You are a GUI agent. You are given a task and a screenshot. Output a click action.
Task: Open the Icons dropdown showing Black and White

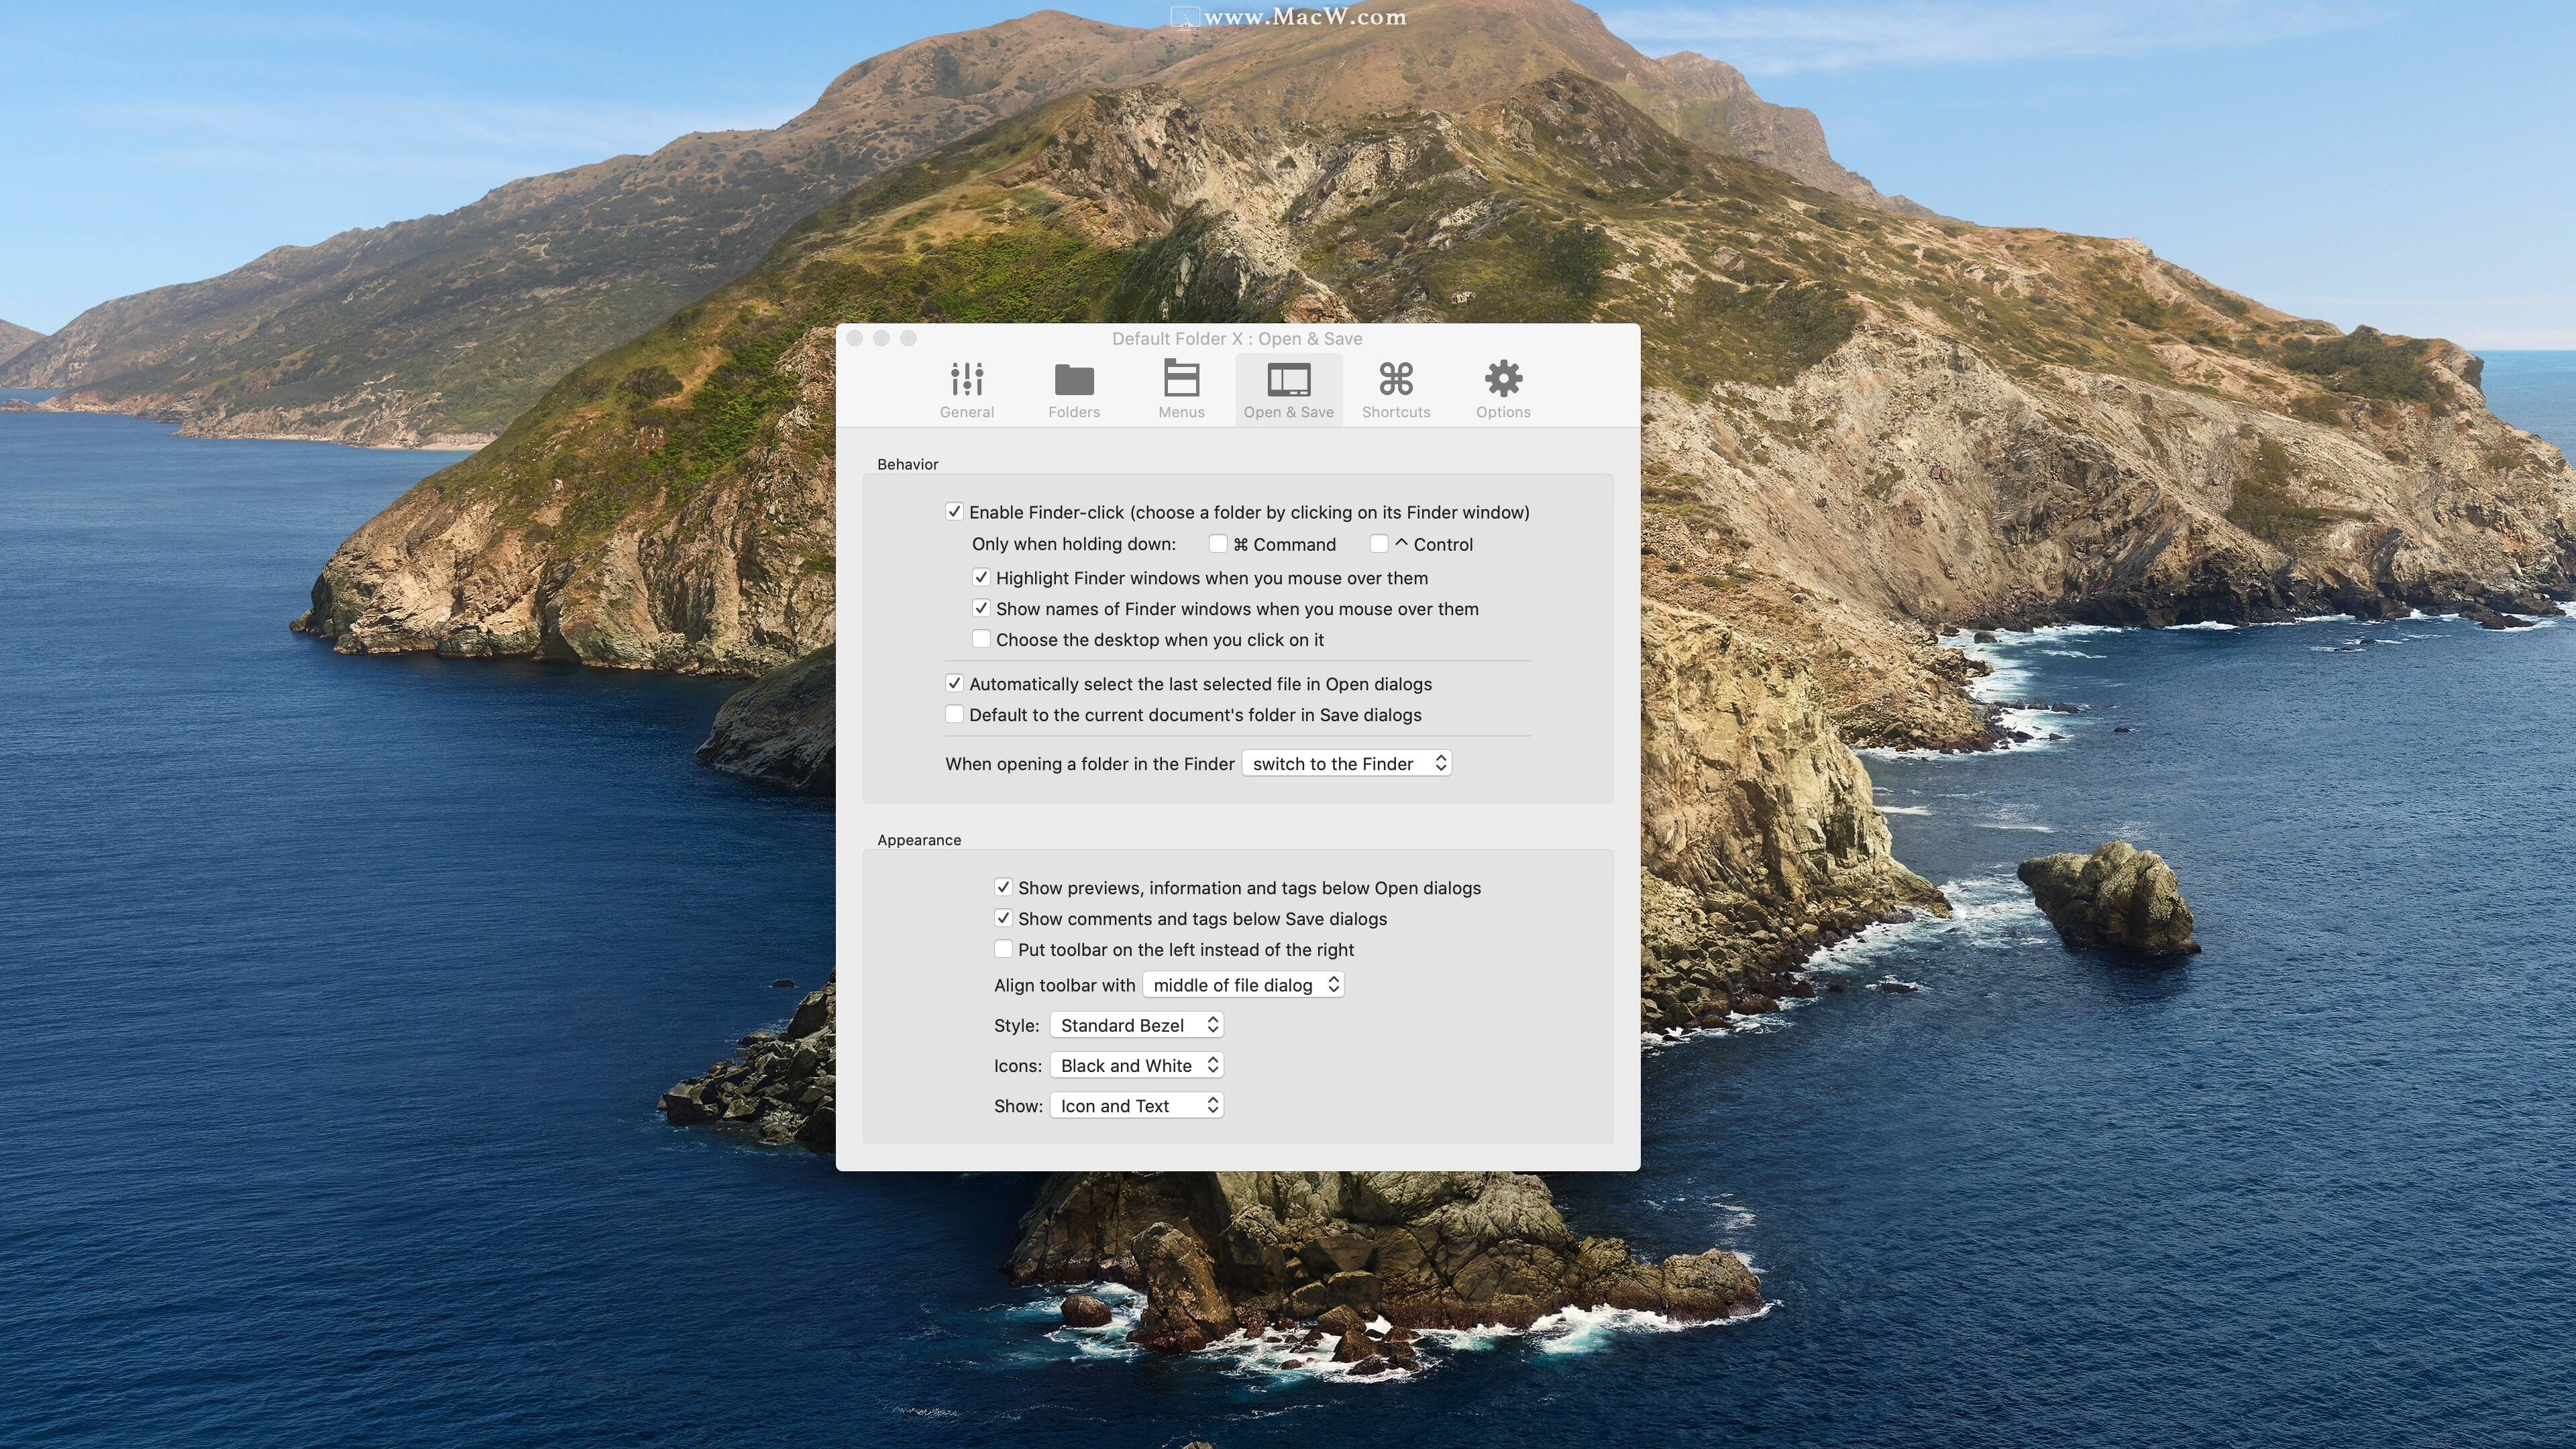point(1137,1066)
